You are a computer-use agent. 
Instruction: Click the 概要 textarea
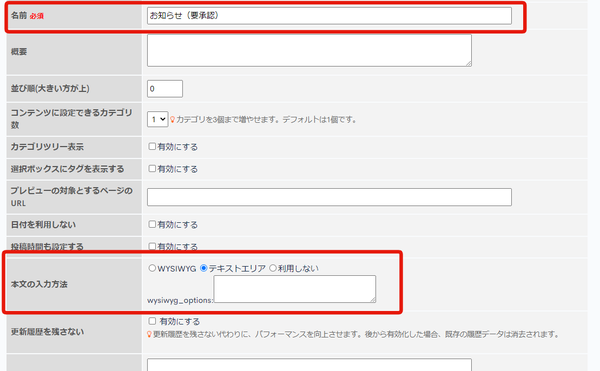click(x=309, y=50)
